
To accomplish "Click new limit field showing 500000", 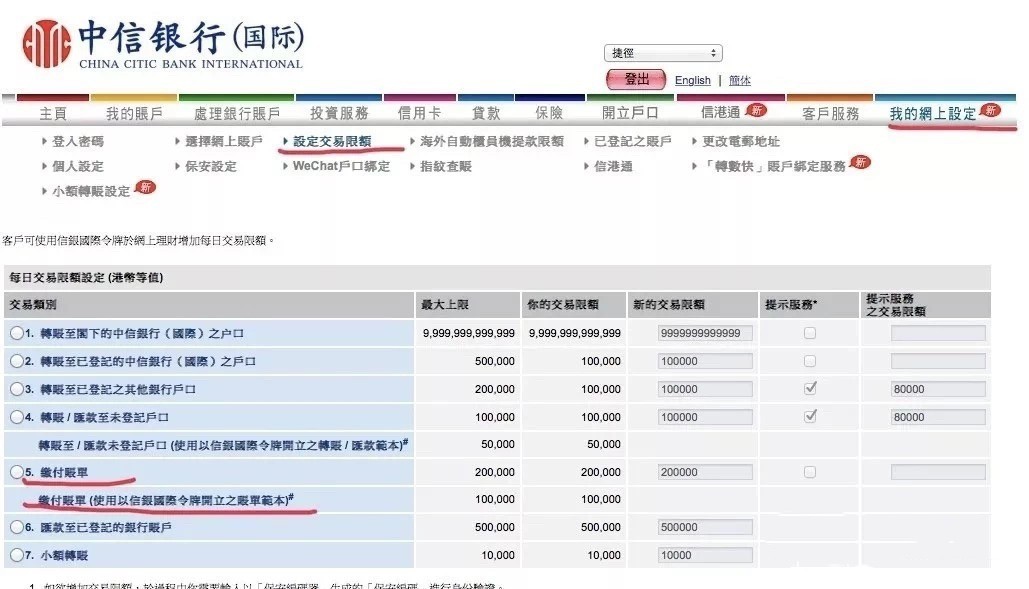I will [705, 527].
